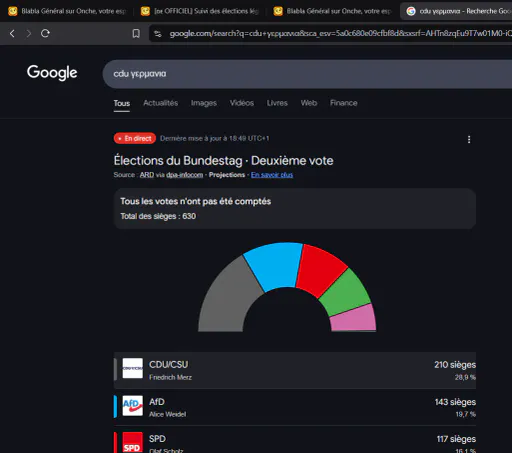The width and height of the screenshot is (512, 453).
Task: Open the Finance results tab
Action: pyautogui.click(x=344, y=103)
